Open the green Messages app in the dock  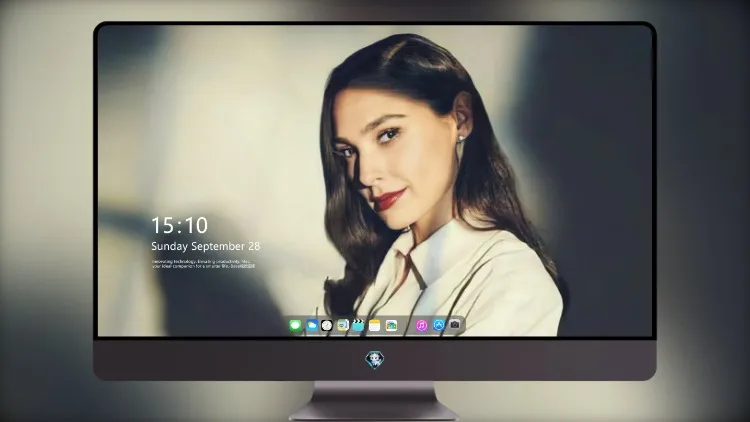[295, 325]
